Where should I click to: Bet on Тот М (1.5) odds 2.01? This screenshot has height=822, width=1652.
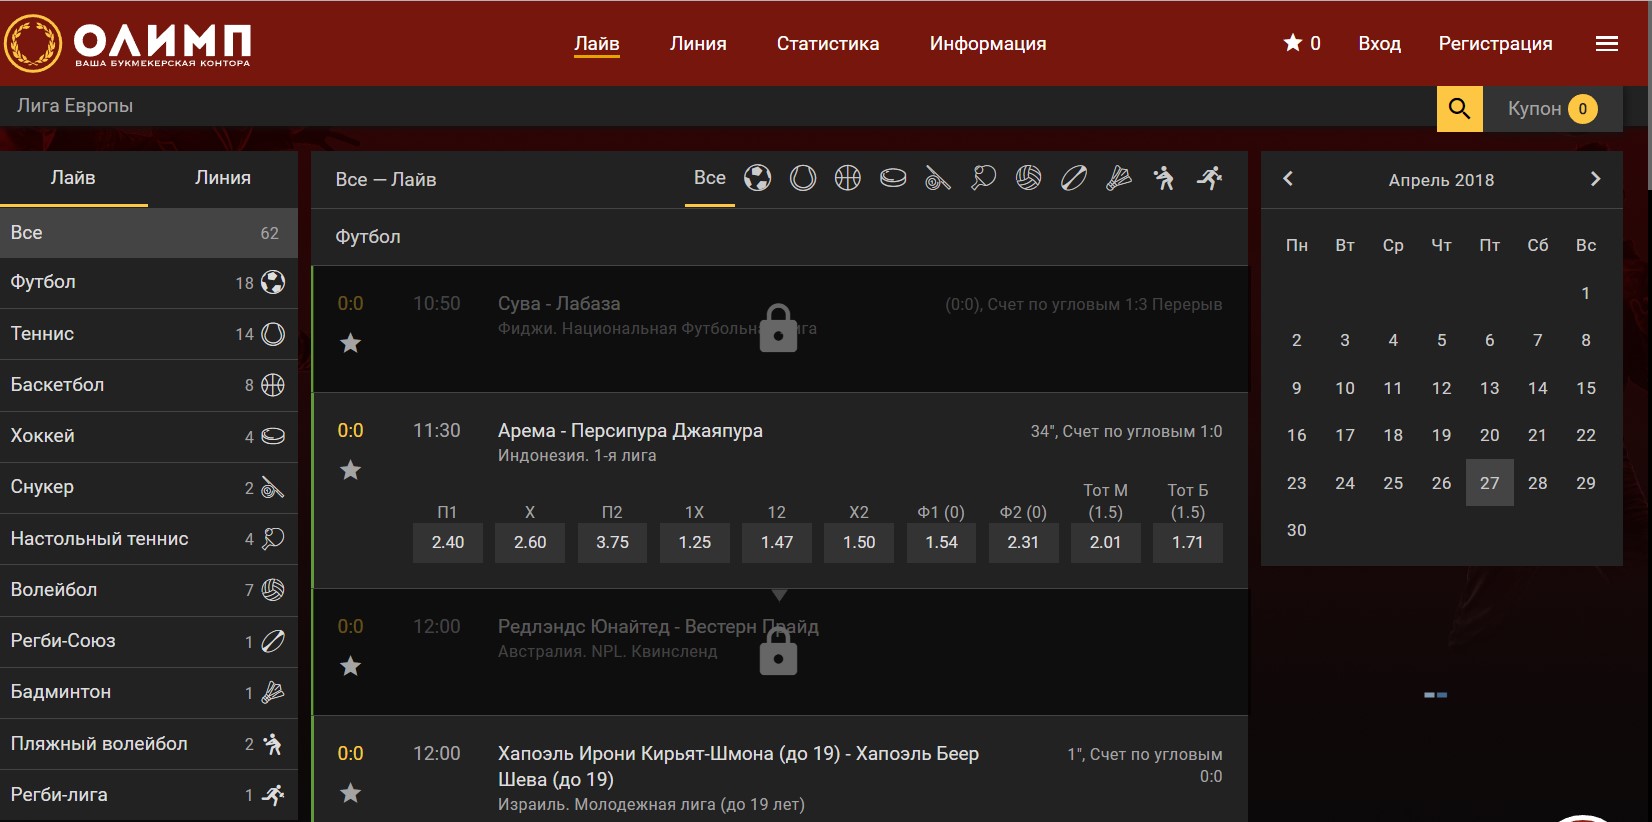1106,542
